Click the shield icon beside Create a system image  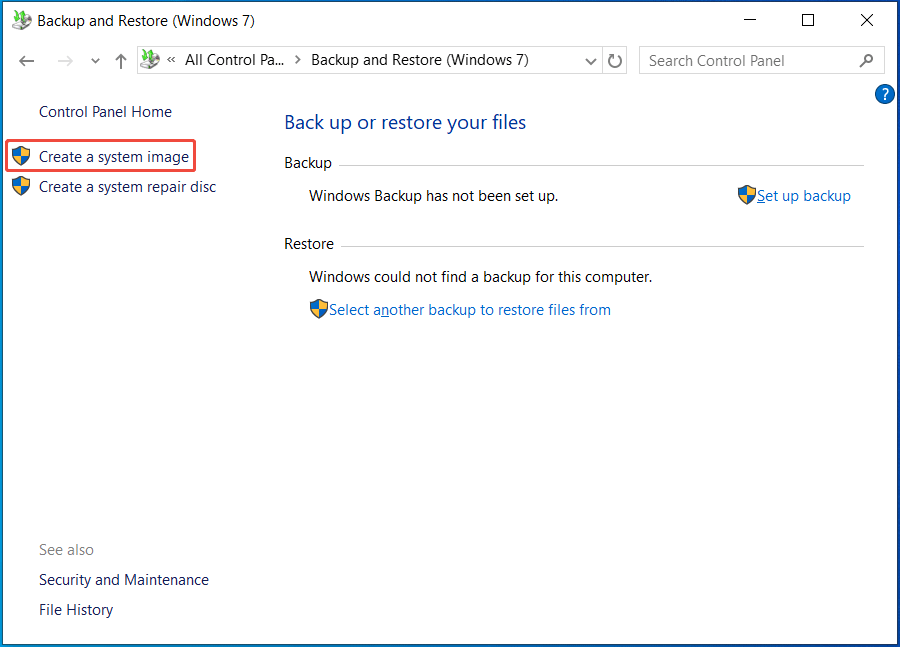[20, 155]
